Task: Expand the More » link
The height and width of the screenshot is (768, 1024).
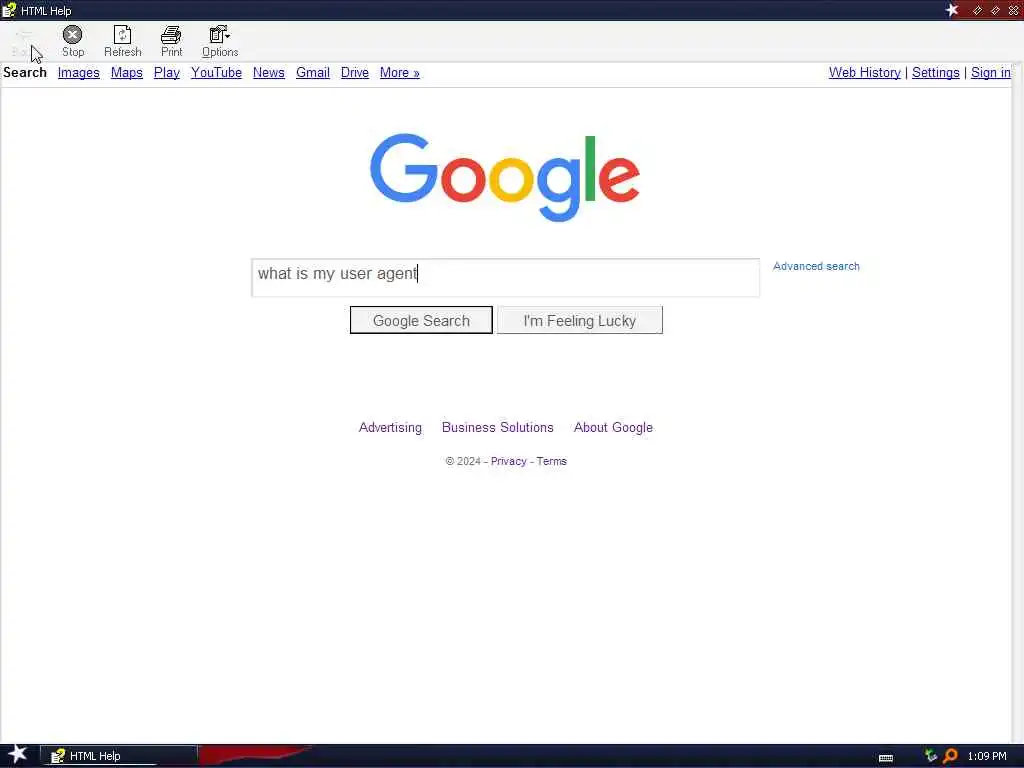Action: point(400,72)
